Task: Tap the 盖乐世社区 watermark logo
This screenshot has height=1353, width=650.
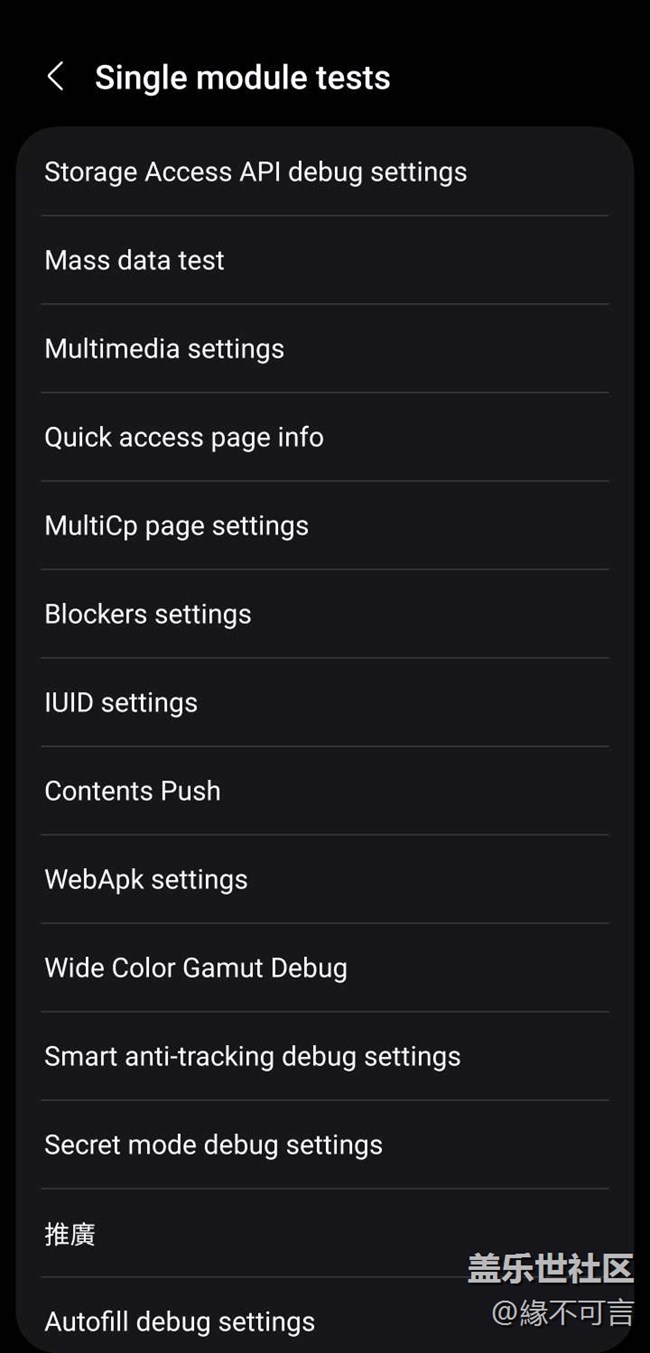Action: (550, 1268)
